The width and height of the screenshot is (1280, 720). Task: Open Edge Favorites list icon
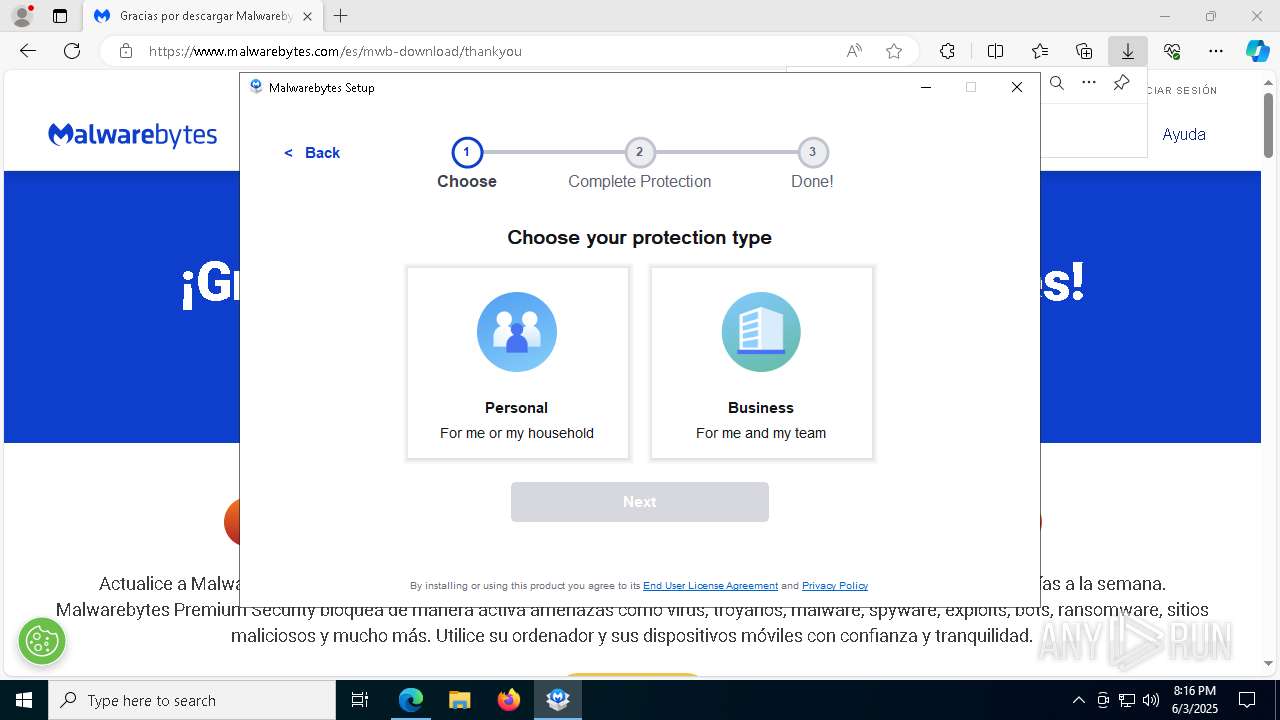(1040, 51)
